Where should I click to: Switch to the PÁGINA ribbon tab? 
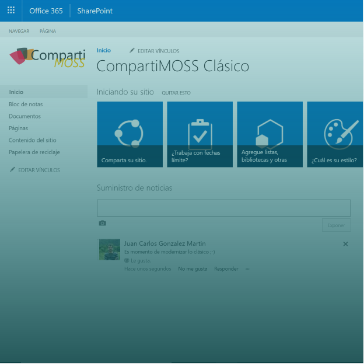click(x=48, y=31)
